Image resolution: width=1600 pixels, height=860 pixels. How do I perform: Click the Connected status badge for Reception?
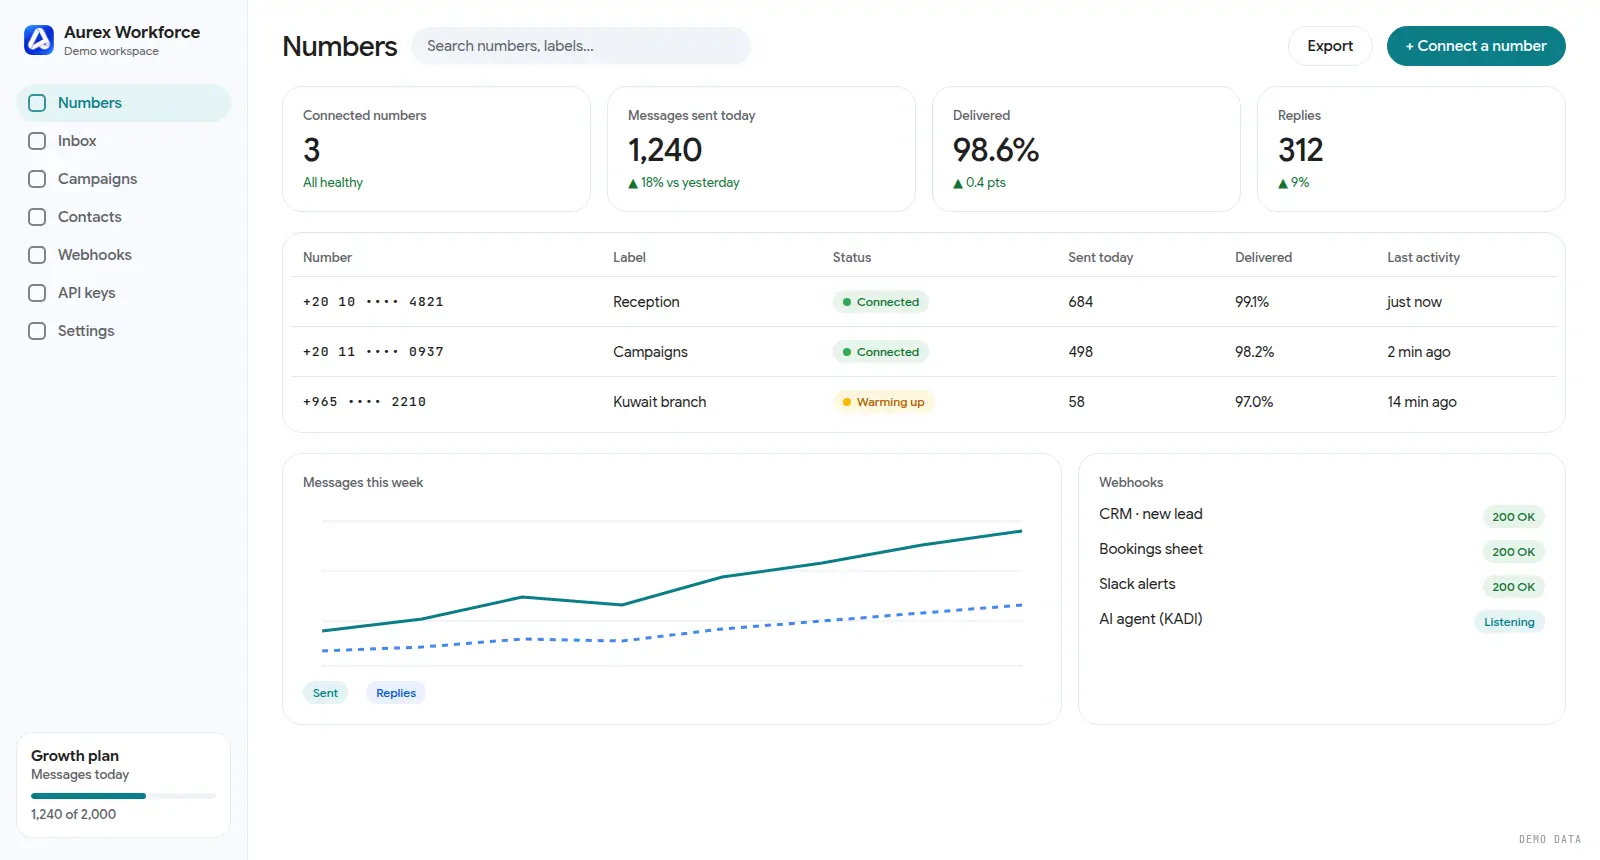(881, 302)
